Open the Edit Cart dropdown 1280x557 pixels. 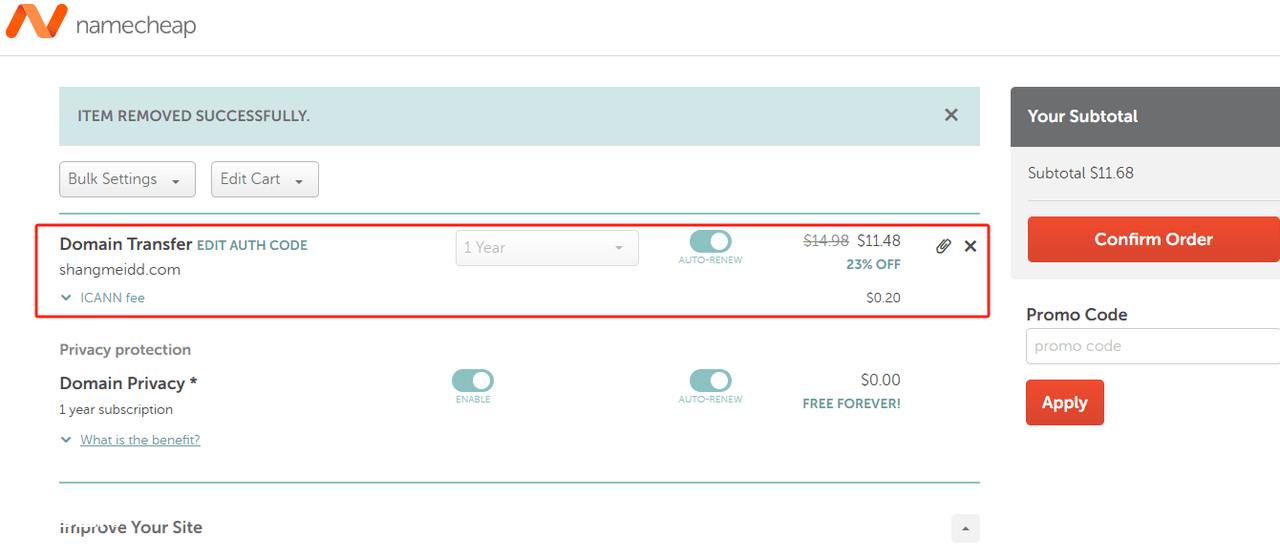[264, 179]
